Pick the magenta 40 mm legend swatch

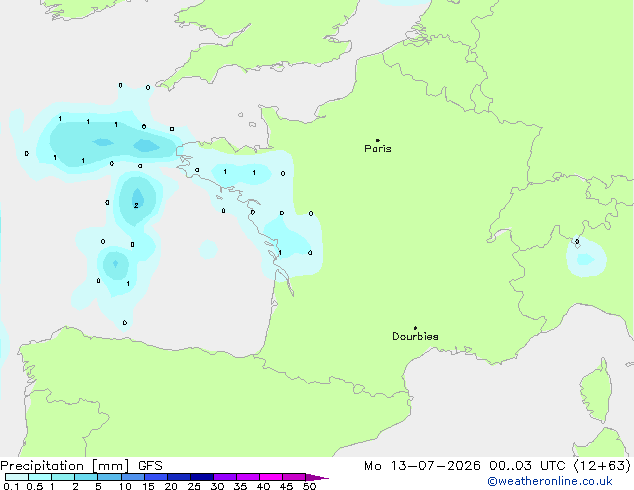tap(271, 477)
